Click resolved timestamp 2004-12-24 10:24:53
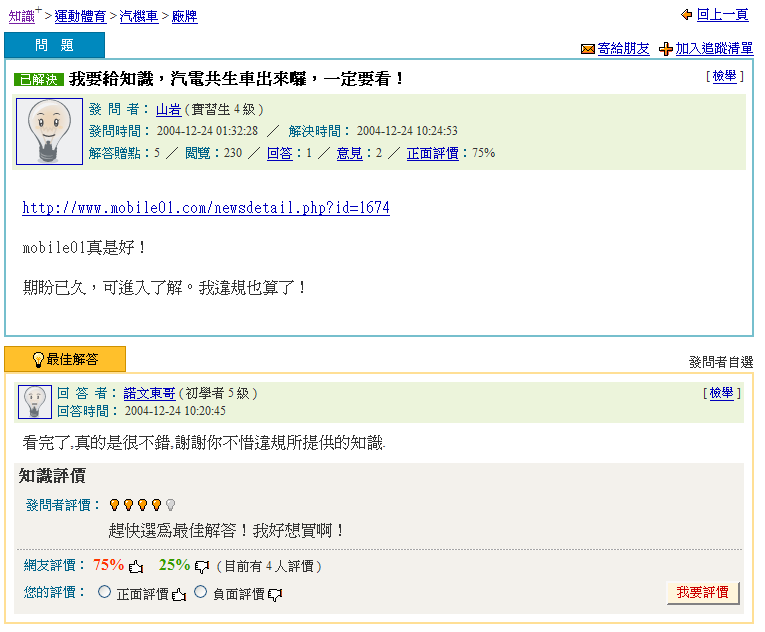This screenshot has width=765, height=632. (x=407, y=131)
